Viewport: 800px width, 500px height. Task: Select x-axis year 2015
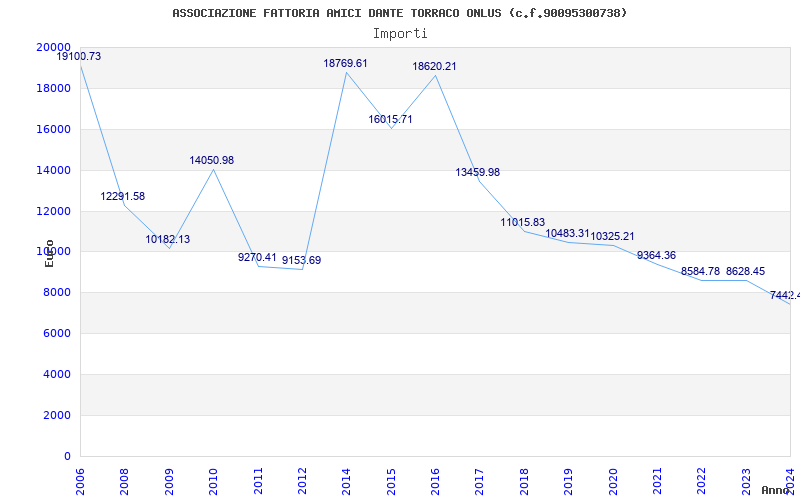tap(391, 481)
